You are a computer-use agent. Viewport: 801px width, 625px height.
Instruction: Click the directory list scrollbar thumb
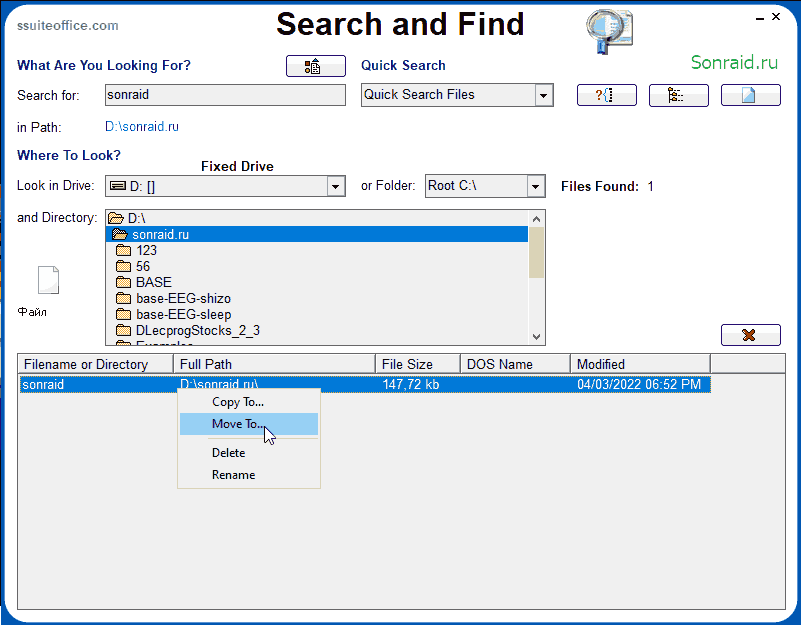[536, 253]
